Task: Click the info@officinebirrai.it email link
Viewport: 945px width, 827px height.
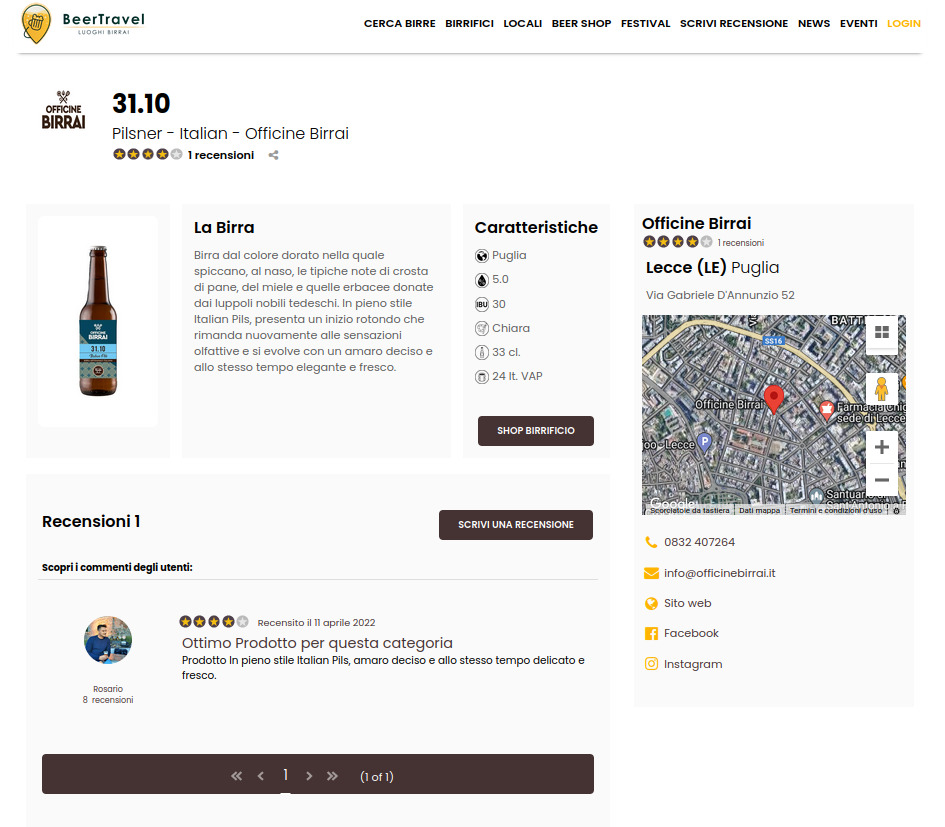Action: click(720, 573)
